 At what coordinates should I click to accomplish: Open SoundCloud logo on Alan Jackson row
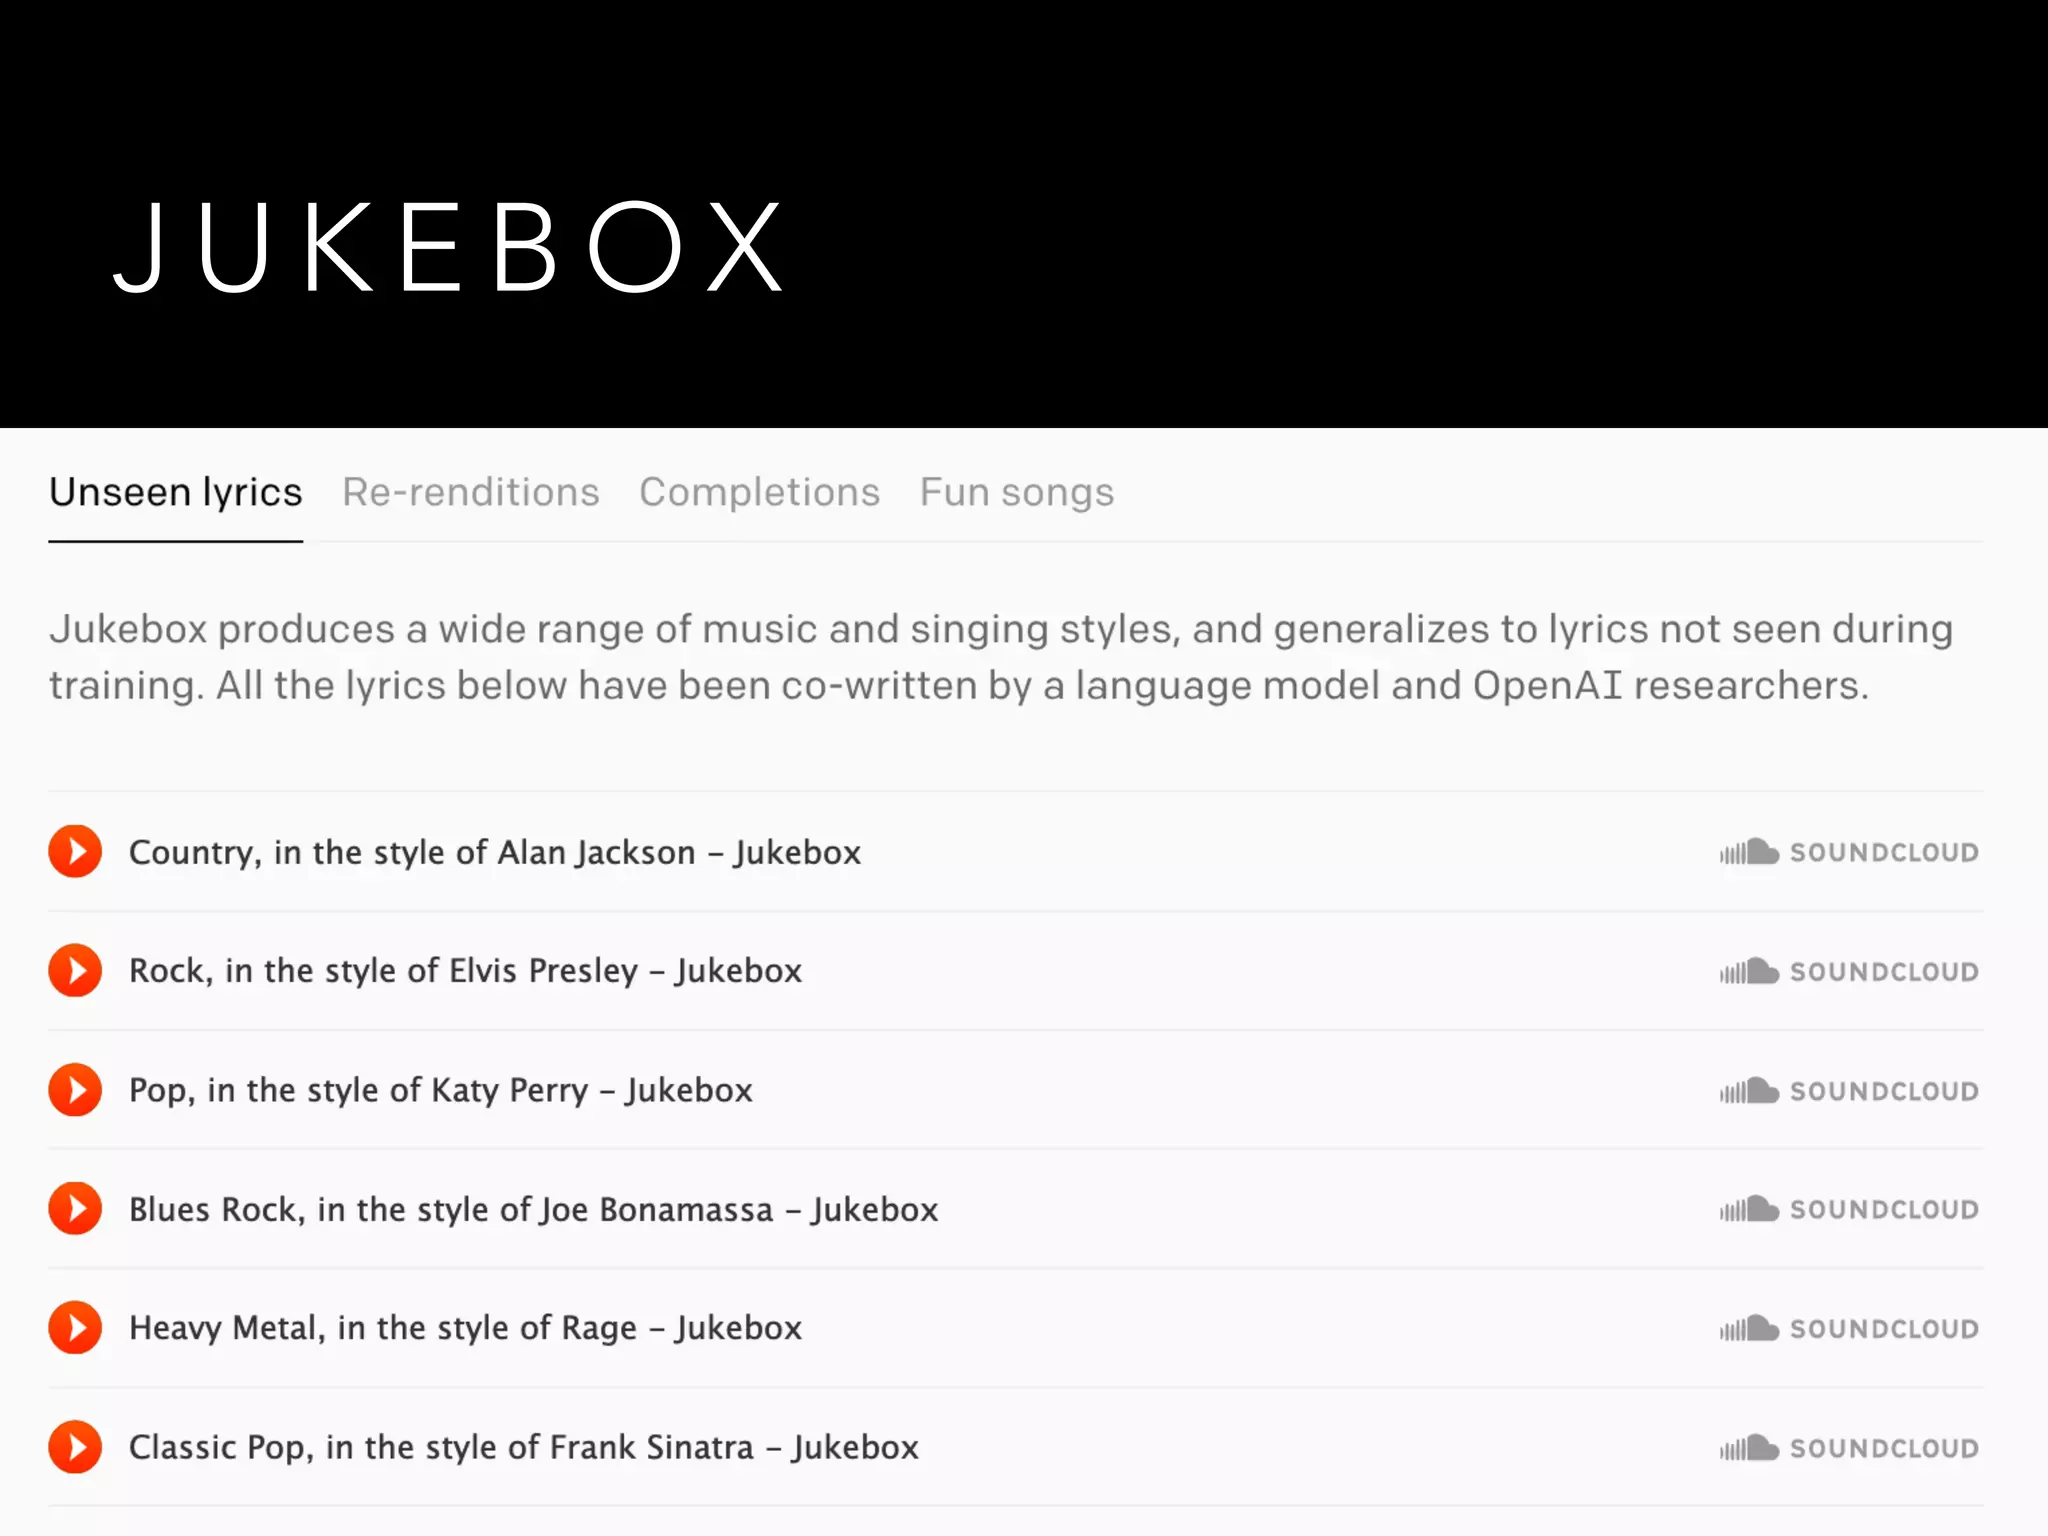click(1848, 853)
